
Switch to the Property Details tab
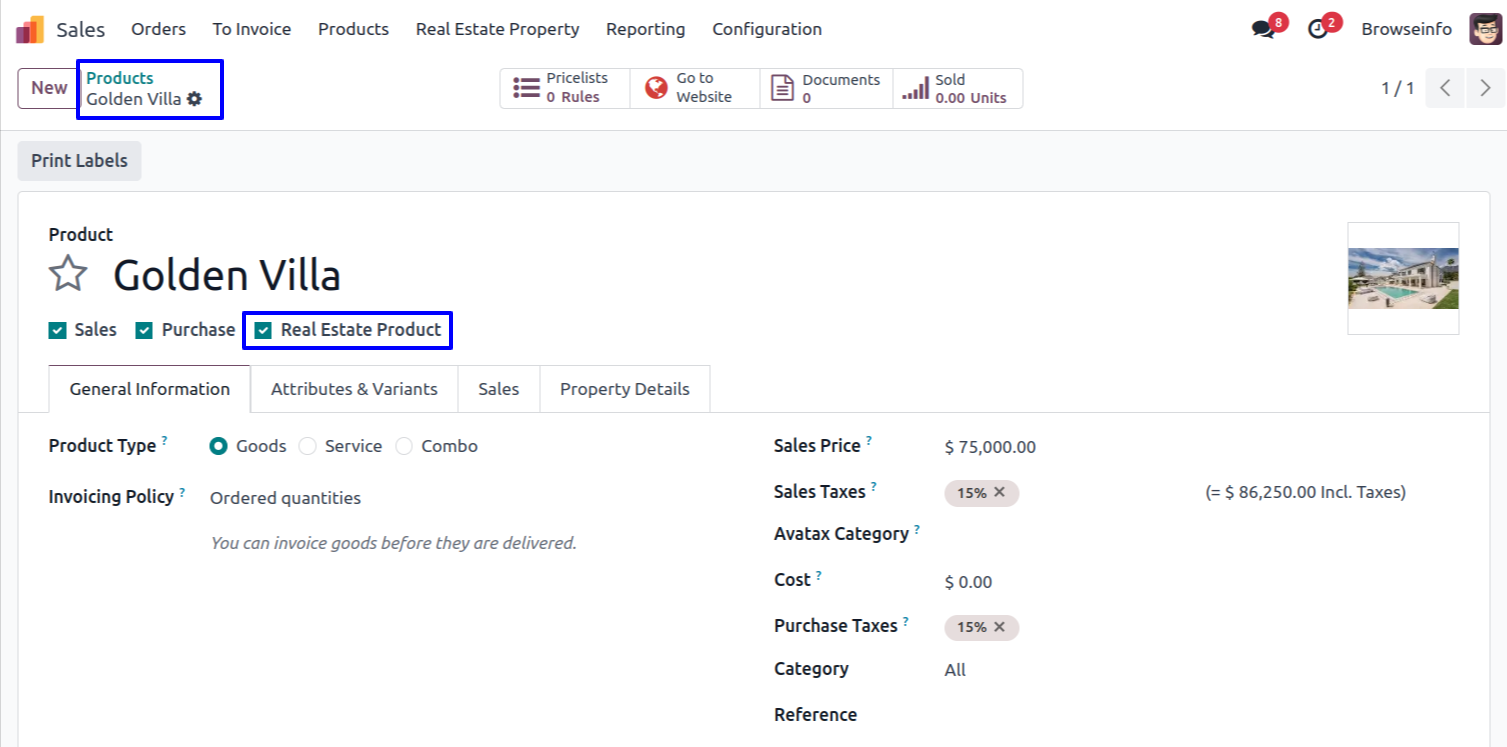pos(624,389)
